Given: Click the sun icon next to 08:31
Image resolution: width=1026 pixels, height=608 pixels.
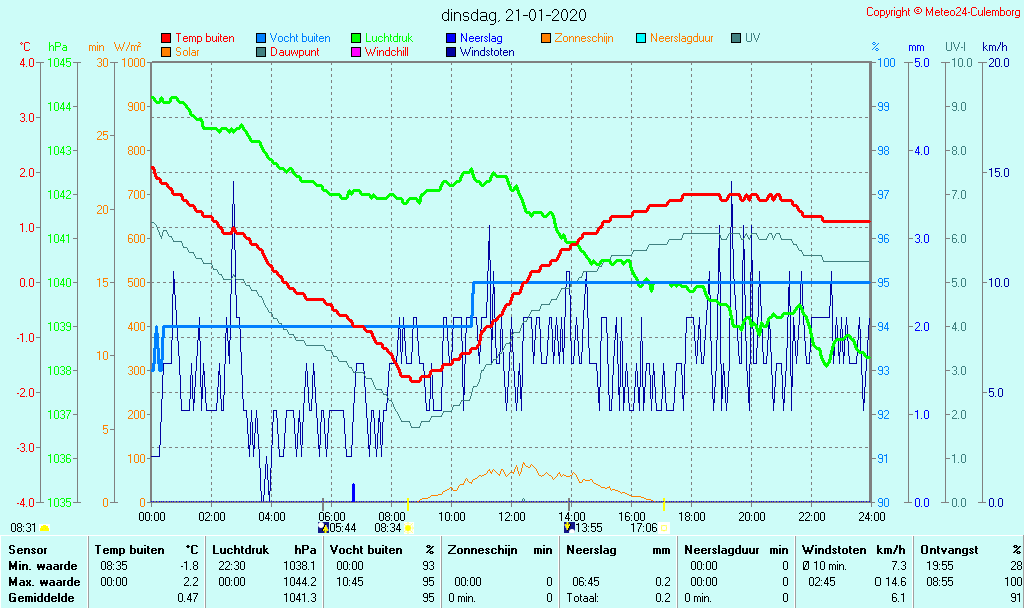Looking at the screenshot, I should tap(45, 527).
